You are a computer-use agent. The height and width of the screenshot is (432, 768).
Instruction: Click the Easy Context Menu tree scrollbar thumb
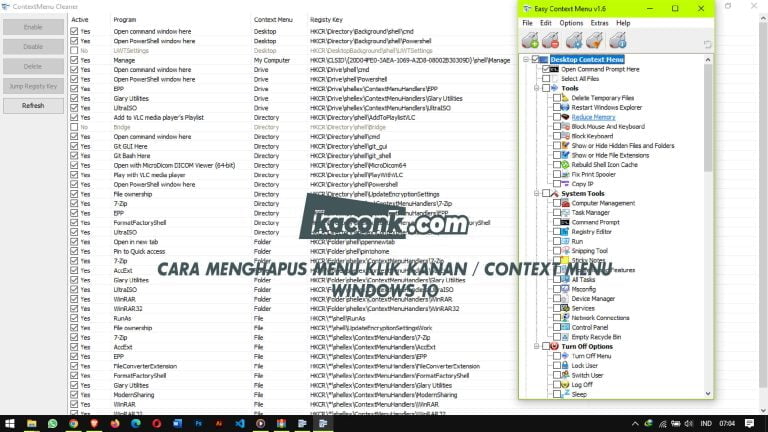click(x=708, y=118)
